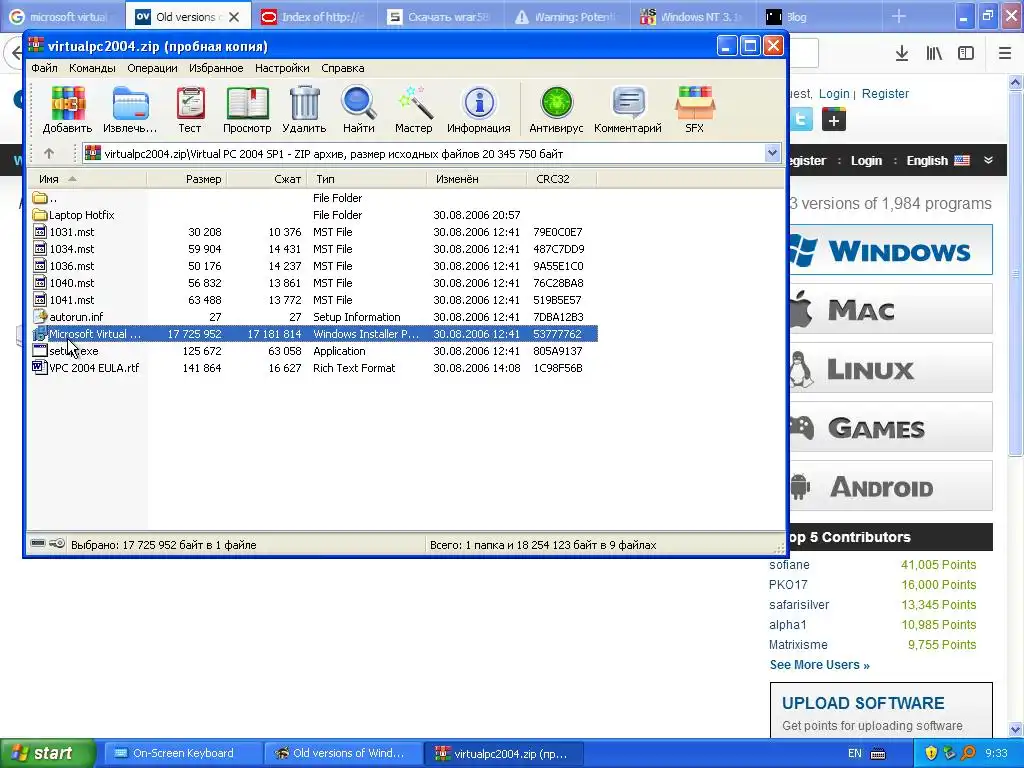Click the drive icon in WinRAR status bar
Viewport: 1024px width, 768px height.
coord(38,543)
